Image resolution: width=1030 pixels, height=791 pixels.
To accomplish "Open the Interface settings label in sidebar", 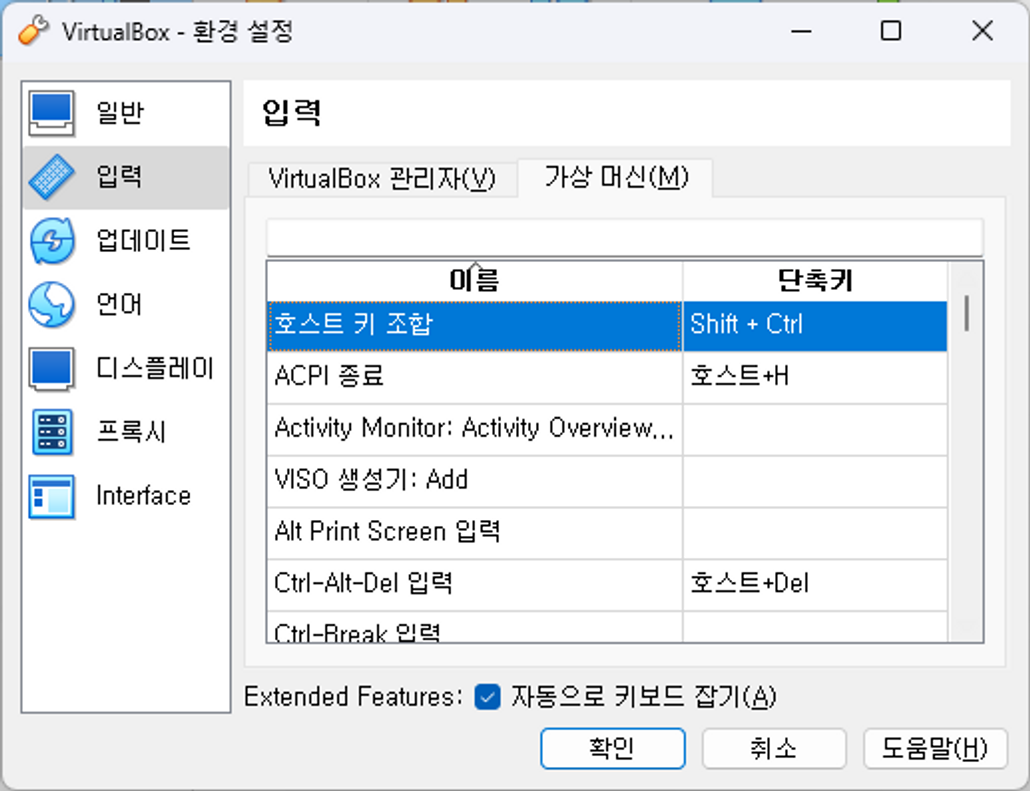I will [143, 496].
